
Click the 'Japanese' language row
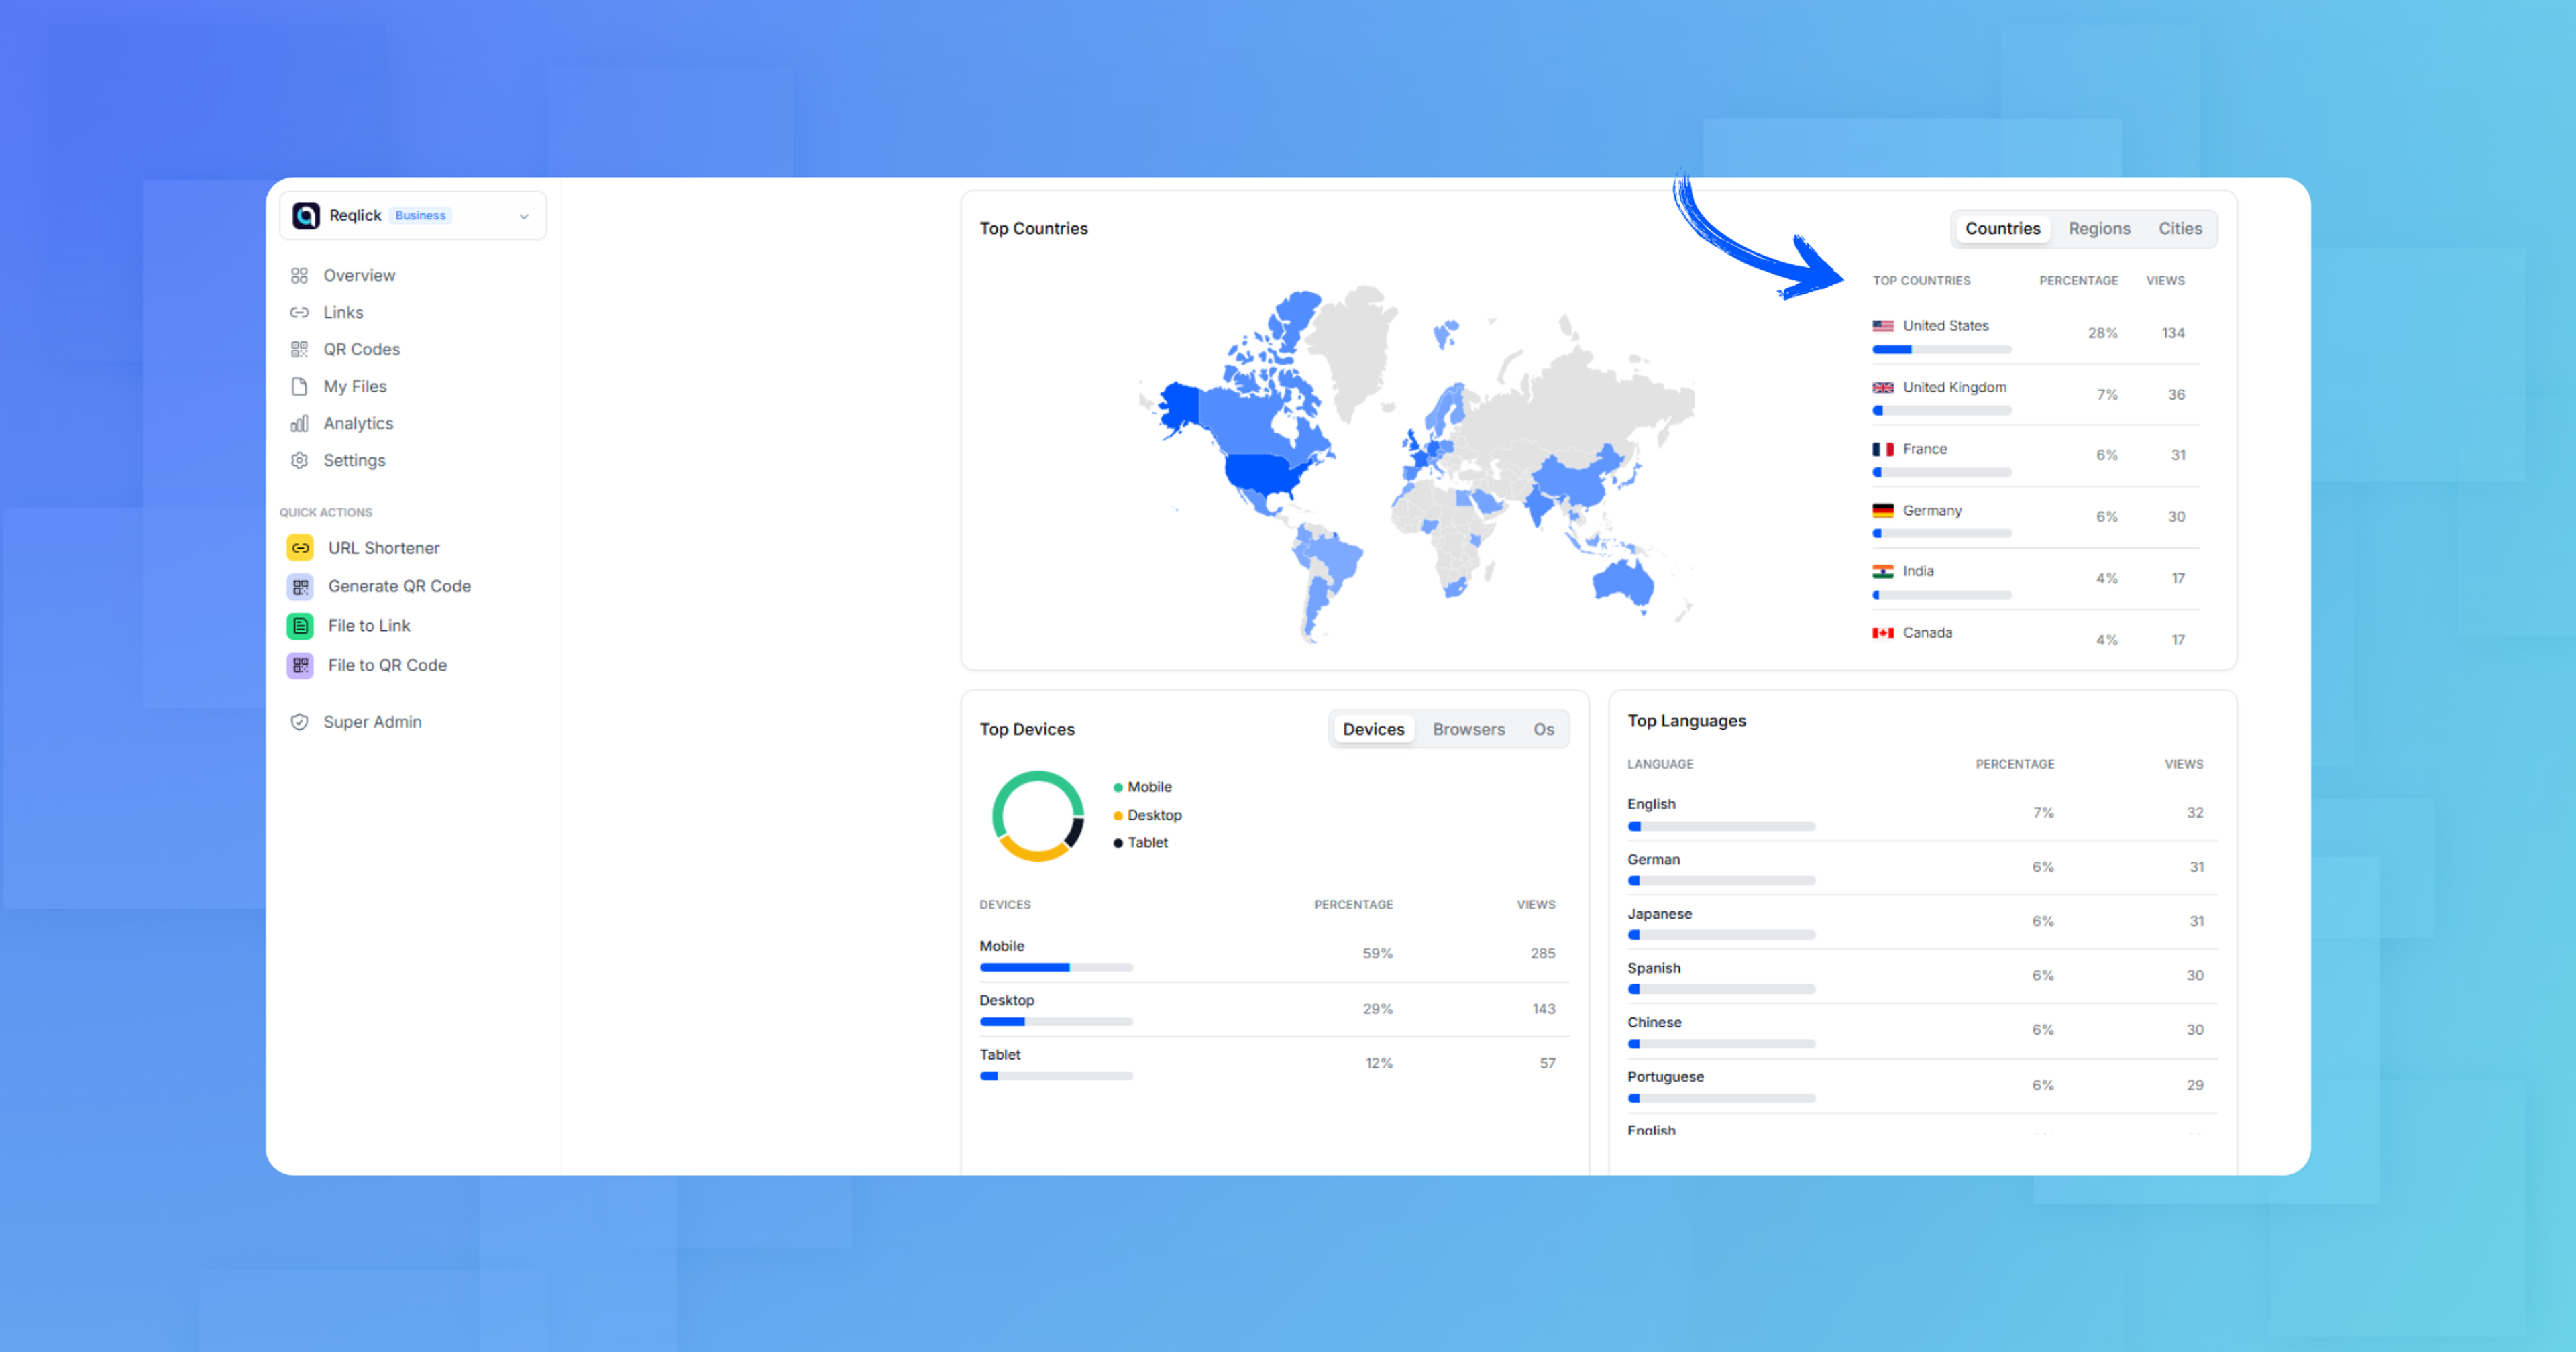click(1922, 922)
